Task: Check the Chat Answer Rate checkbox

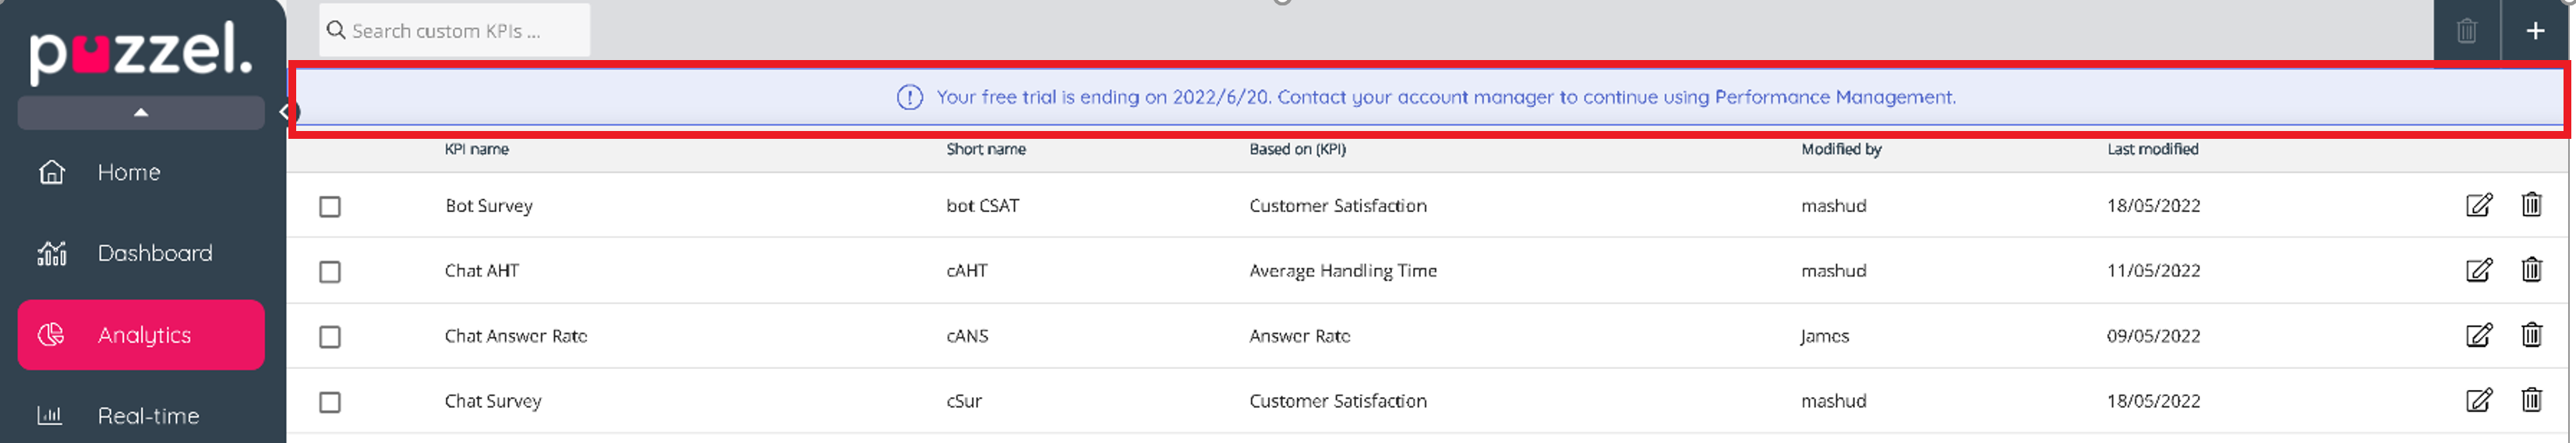Action: click(x=330, y=337)
